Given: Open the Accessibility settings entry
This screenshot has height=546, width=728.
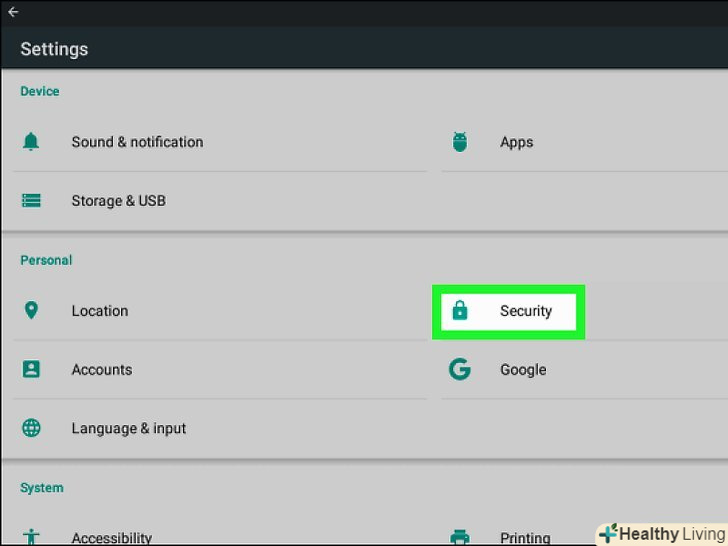Looking at the screenshot, I should [x=111, y=538].
